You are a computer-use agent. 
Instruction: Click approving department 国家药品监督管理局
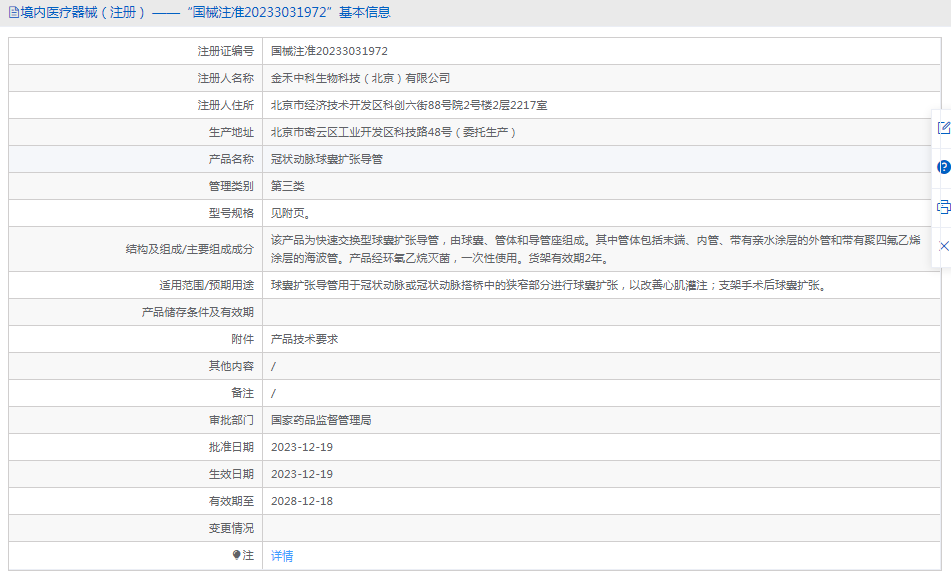click(321, 420)
